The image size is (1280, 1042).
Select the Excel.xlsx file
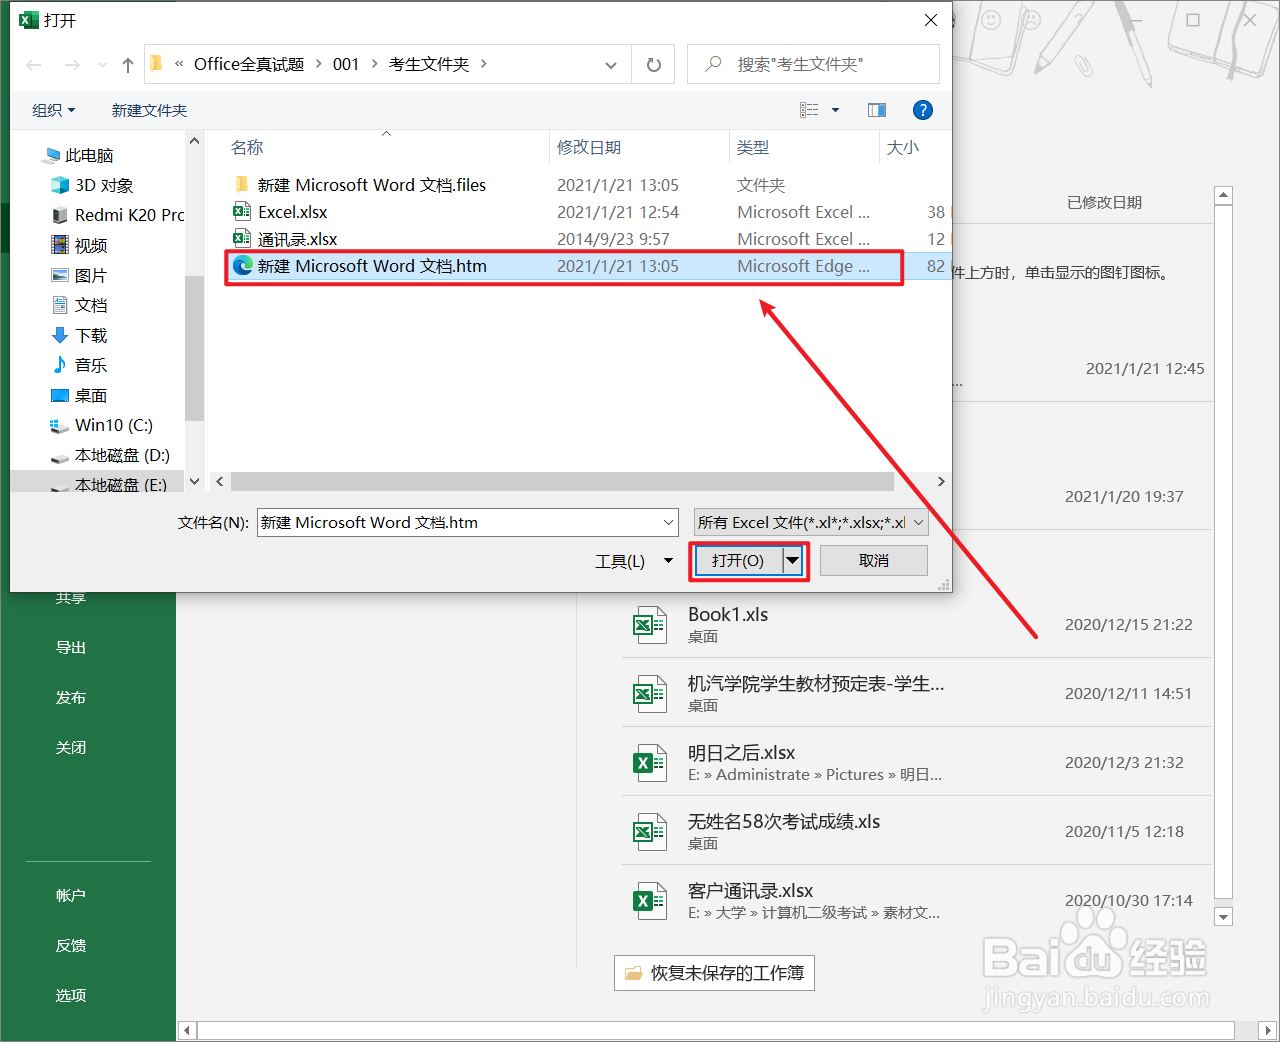[292, 212]
